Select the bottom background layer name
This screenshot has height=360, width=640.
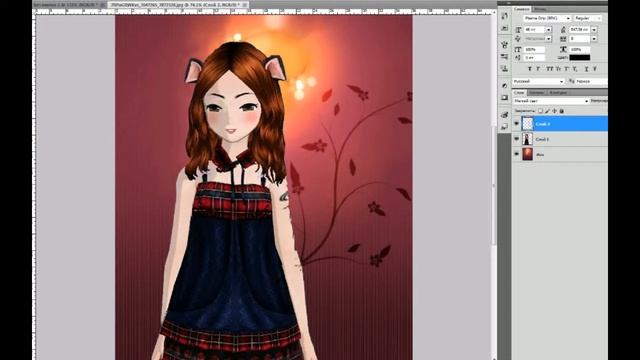tap(540, 154)
